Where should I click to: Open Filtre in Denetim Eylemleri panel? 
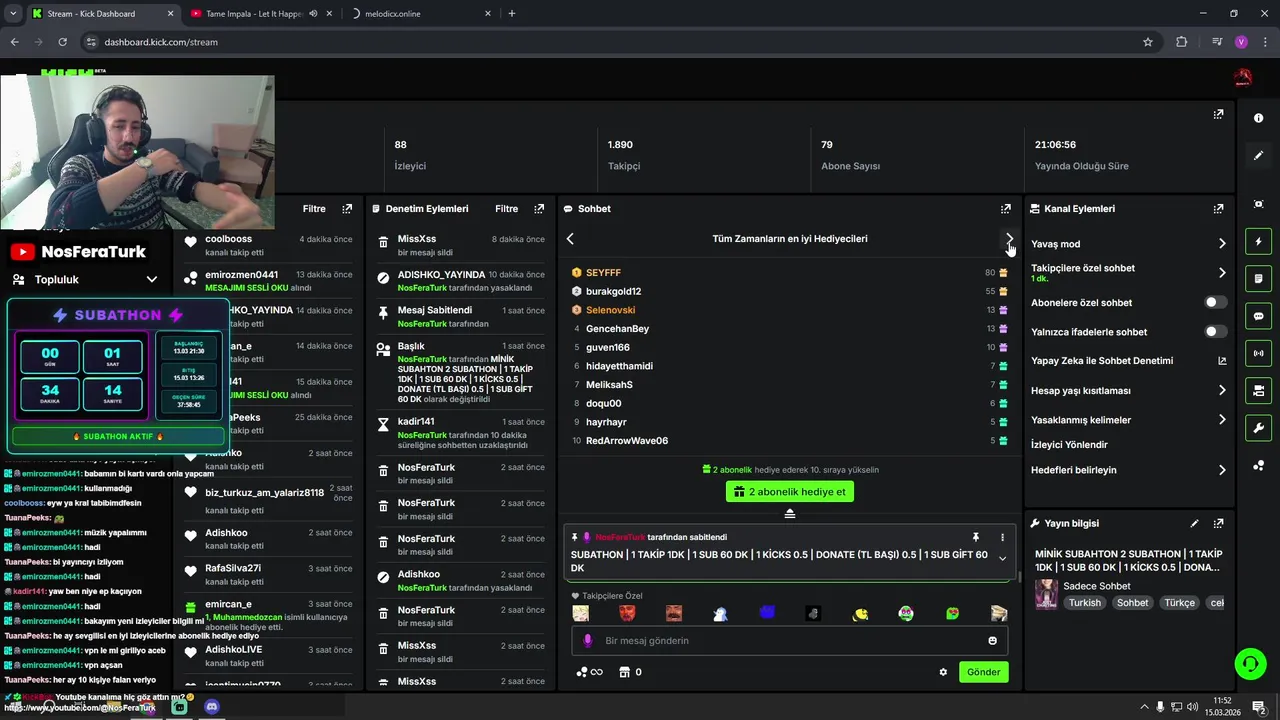[506, 209]
